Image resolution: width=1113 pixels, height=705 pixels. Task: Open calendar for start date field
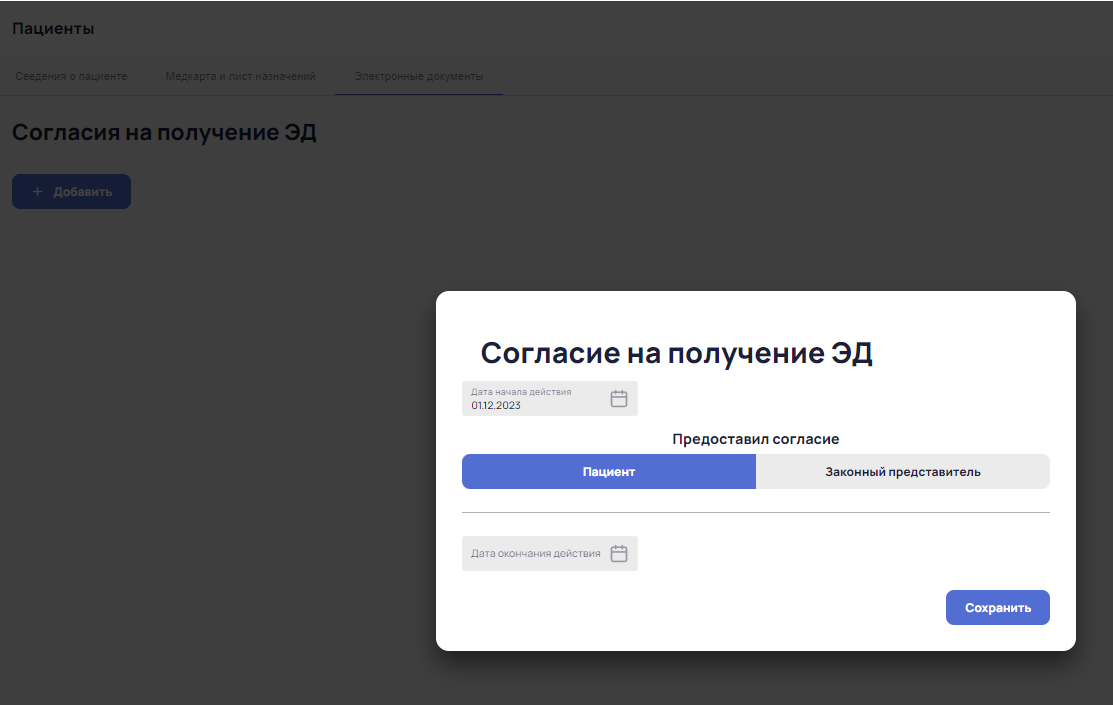[618, 398]
